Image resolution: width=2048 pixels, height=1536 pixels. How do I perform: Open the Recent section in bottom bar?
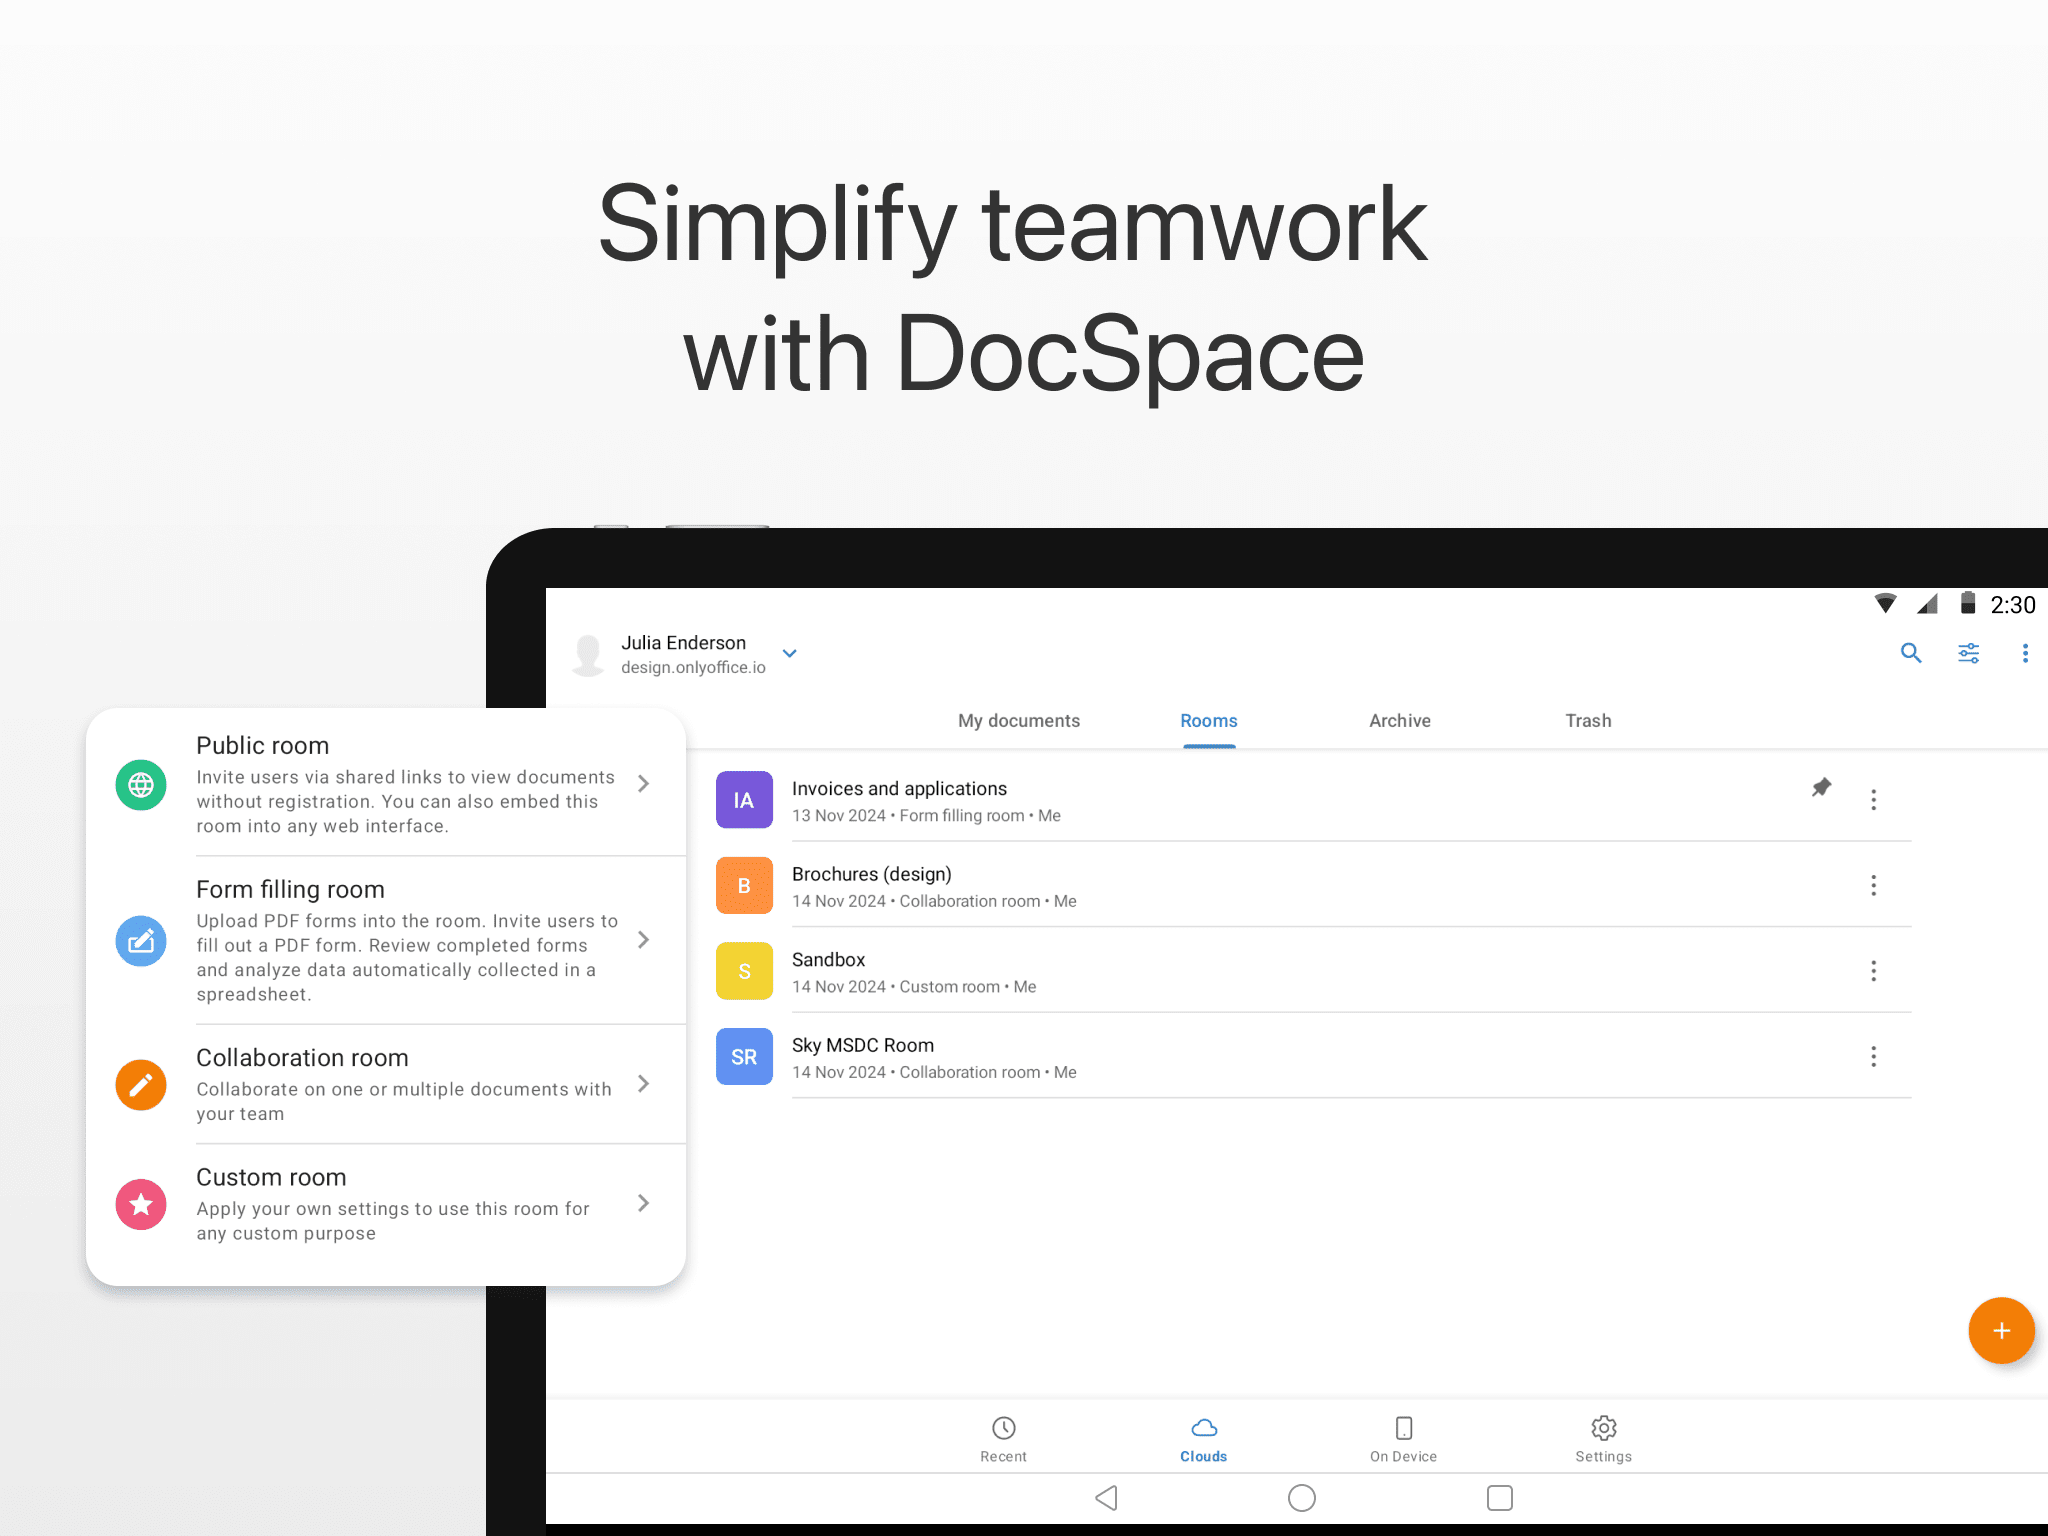point(1003,1438)
